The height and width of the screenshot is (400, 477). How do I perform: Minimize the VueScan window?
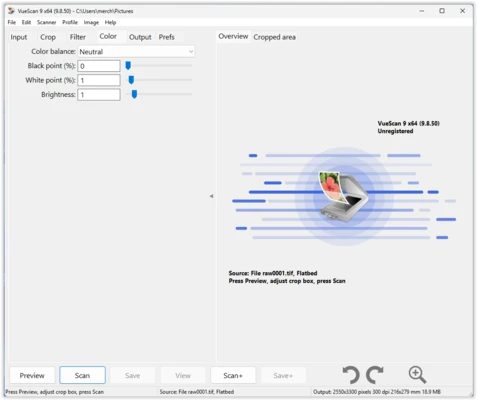click(422, 11)
